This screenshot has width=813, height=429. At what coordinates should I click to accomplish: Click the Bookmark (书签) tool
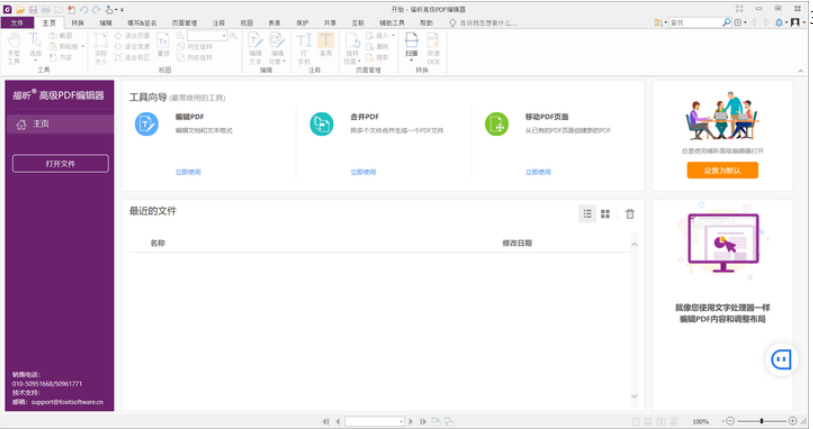click(61, 58)
